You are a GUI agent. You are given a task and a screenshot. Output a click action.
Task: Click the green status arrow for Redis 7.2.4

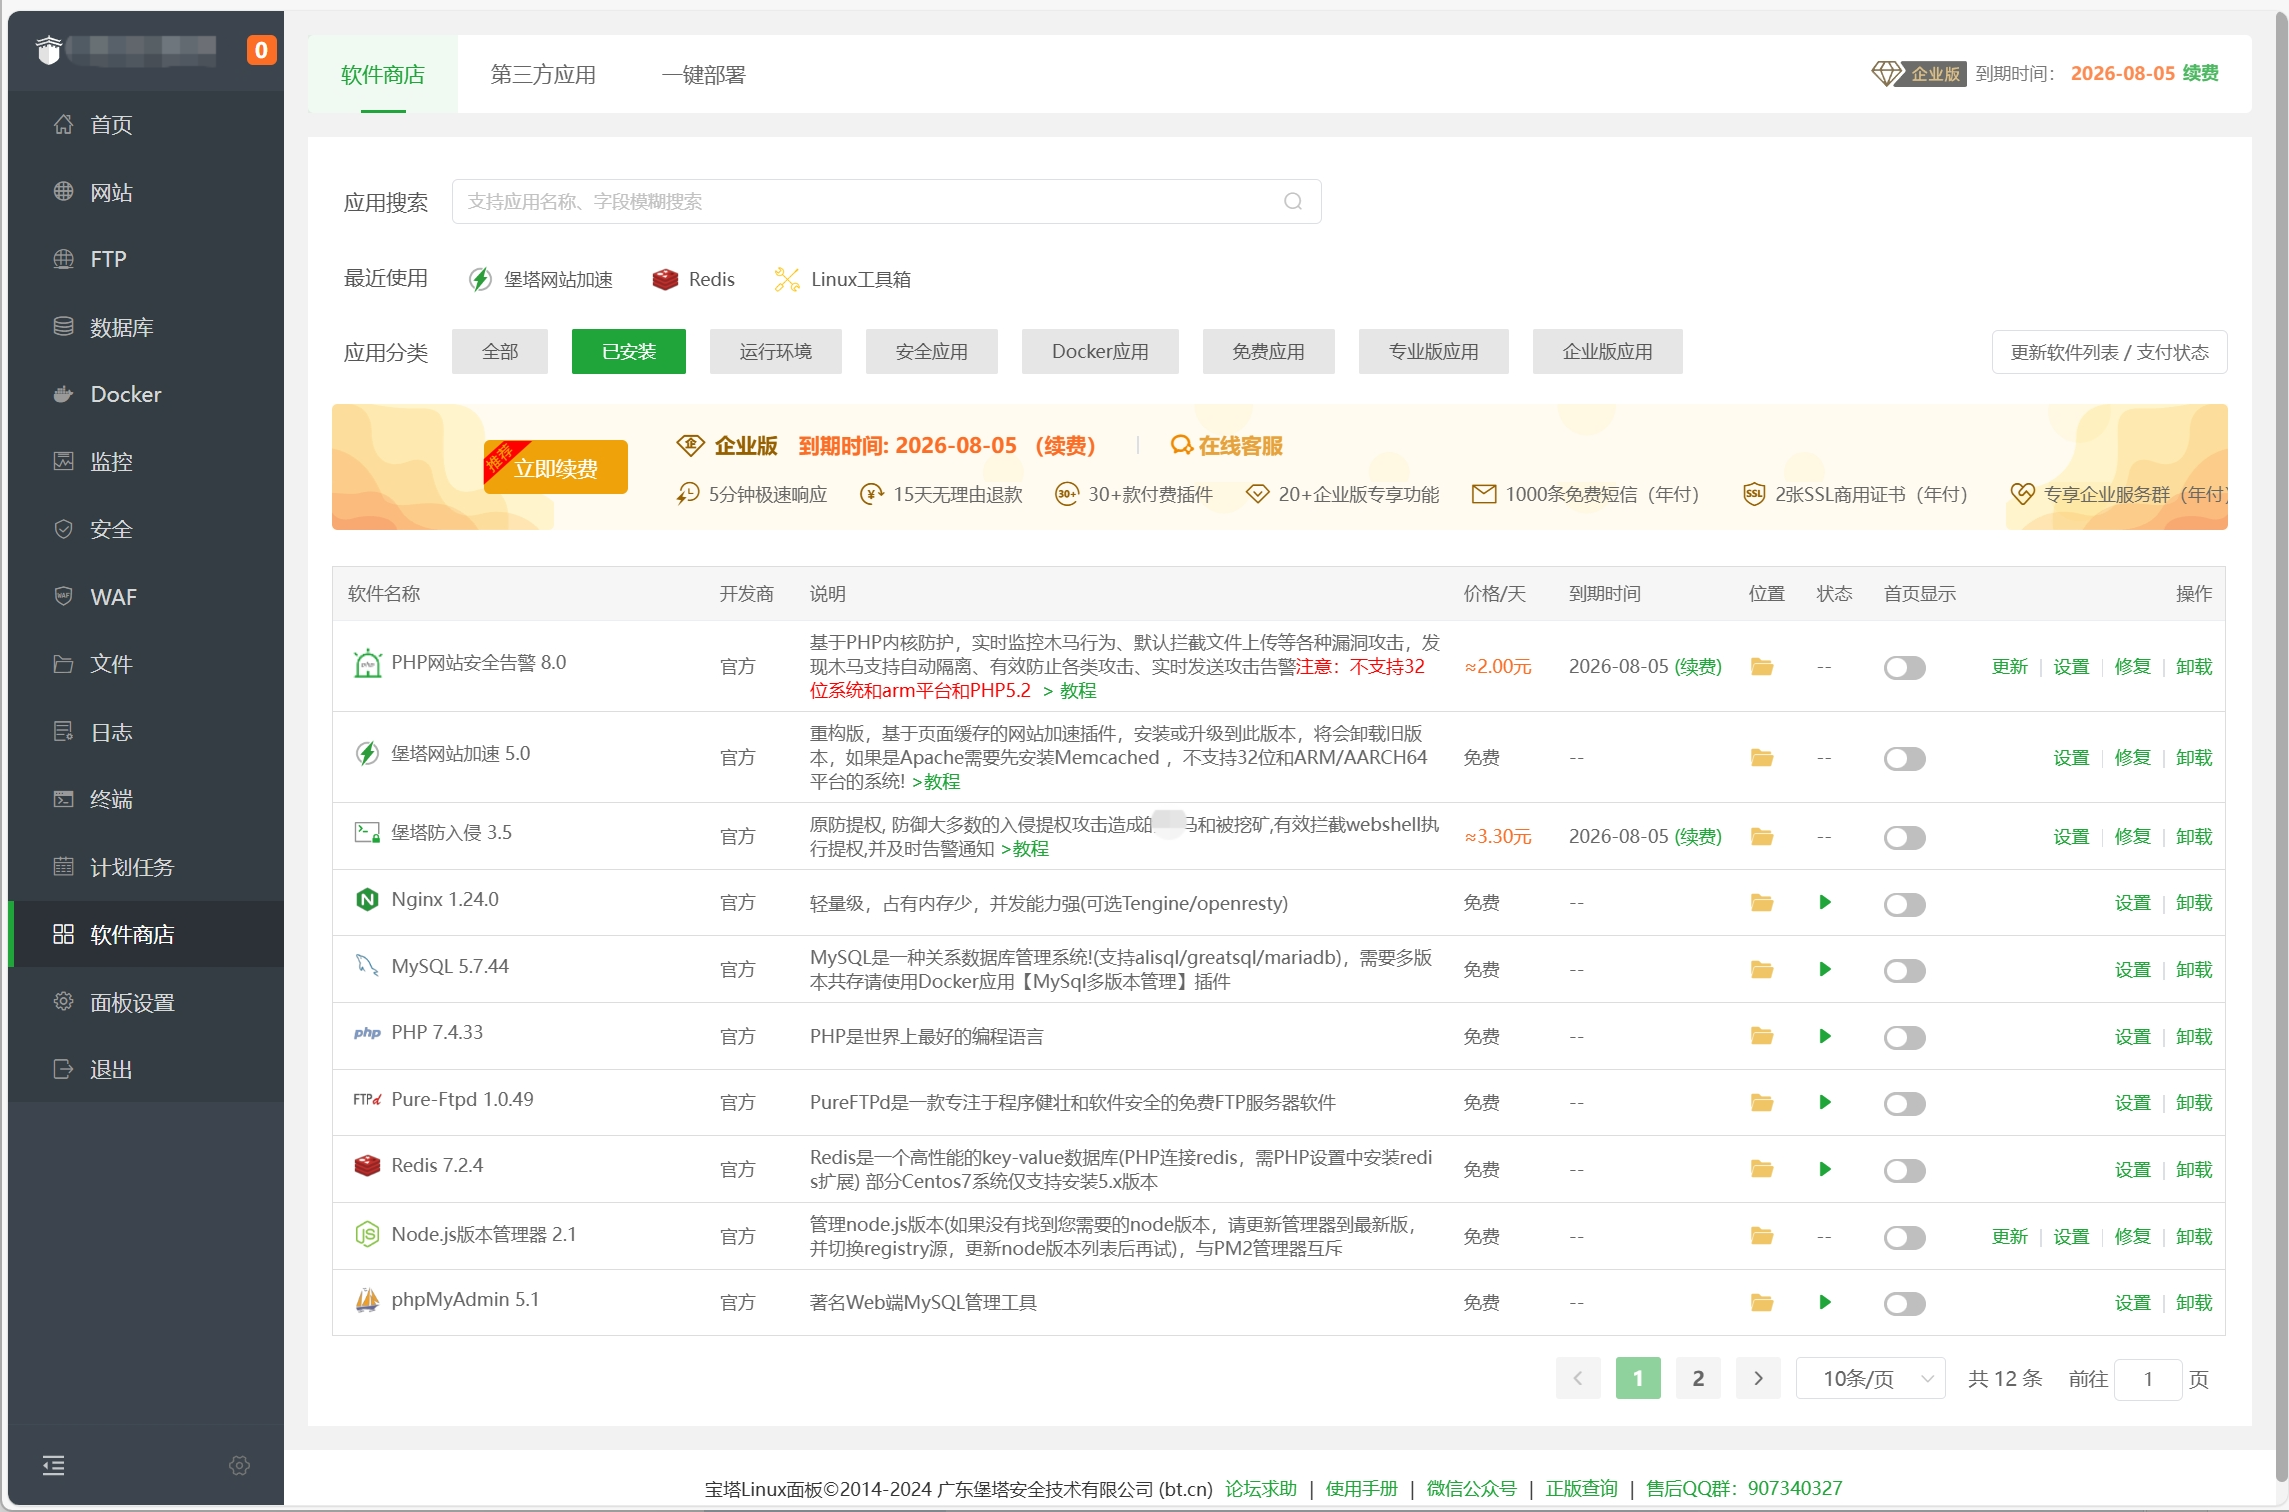(x=1825, y=1169)
